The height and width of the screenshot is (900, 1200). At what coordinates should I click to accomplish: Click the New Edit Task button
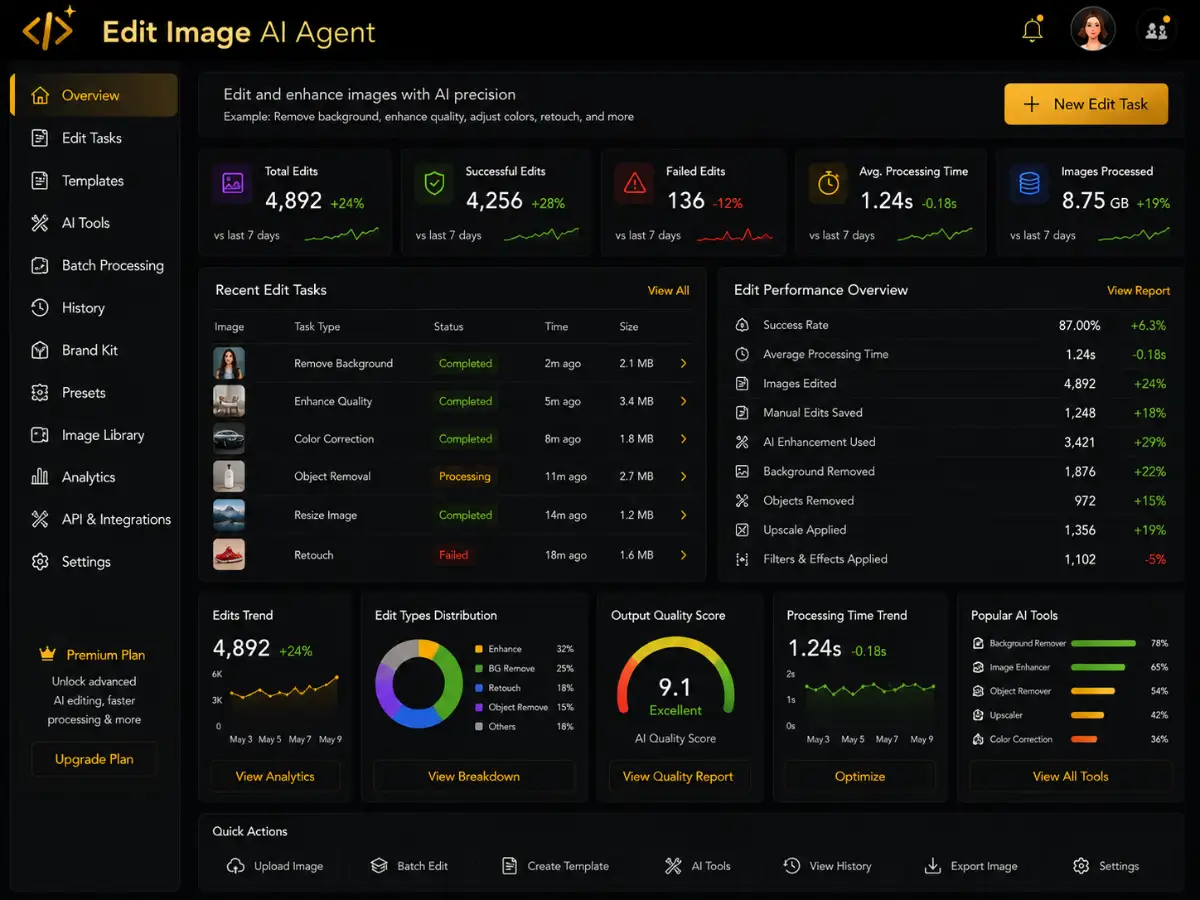tap(1086, 104)
